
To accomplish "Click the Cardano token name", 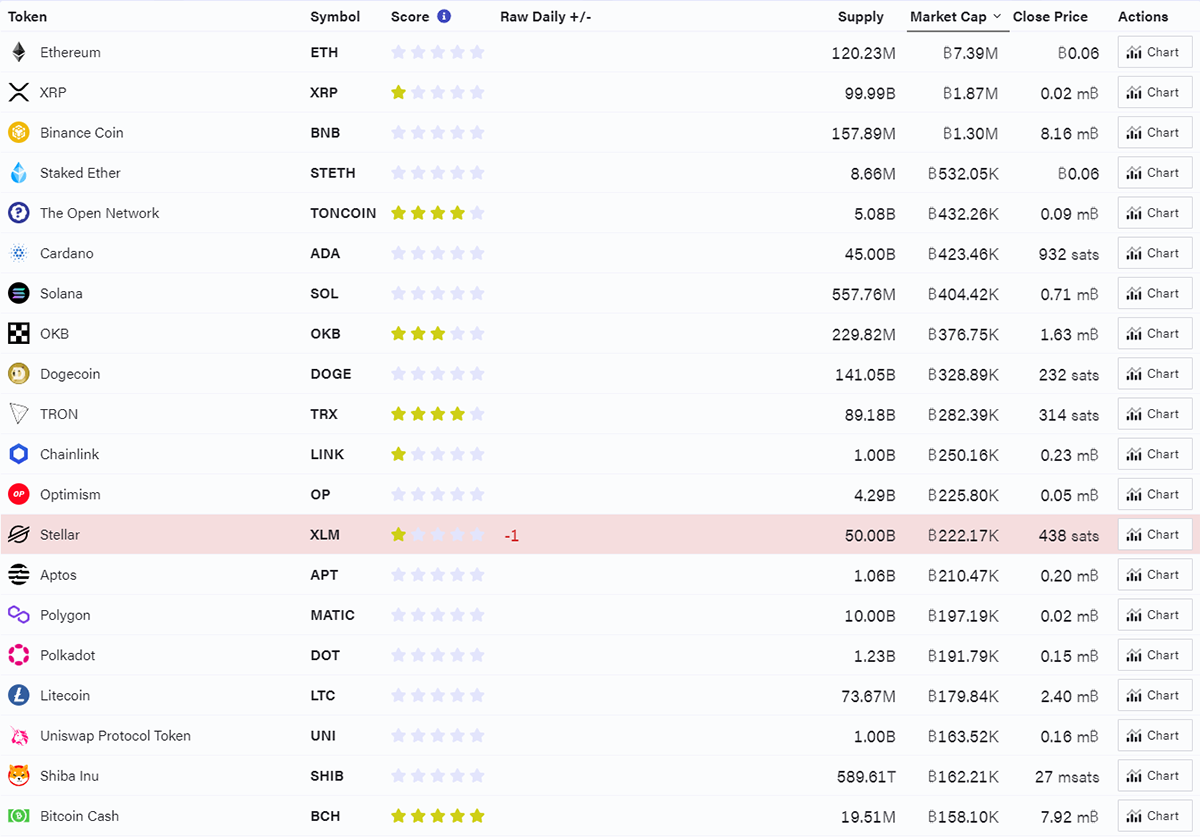I will pos(67,253).
